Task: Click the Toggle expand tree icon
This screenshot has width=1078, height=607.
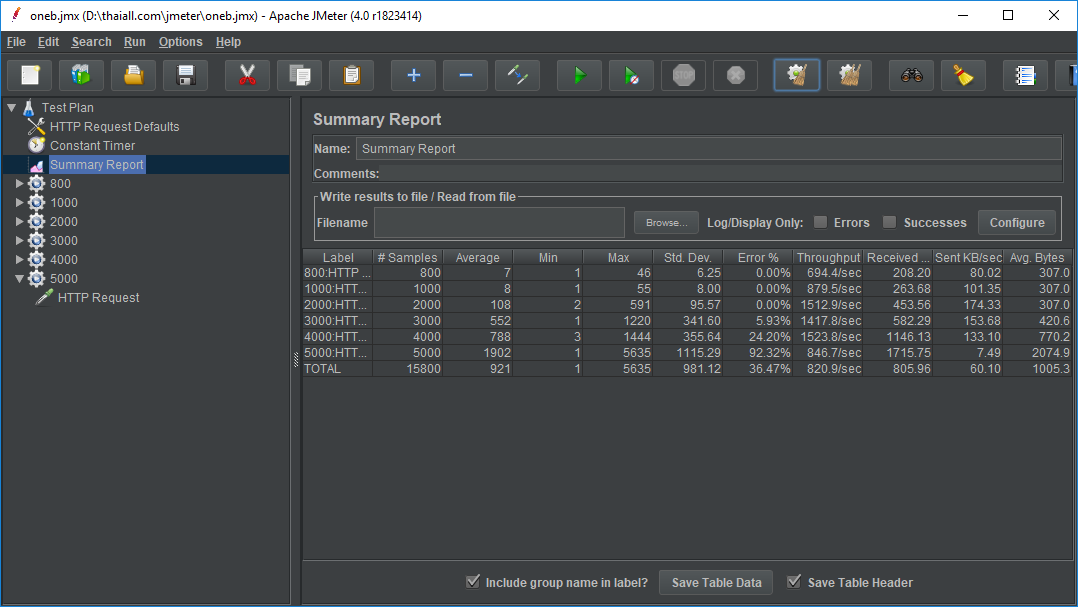Action: point(517,75)
